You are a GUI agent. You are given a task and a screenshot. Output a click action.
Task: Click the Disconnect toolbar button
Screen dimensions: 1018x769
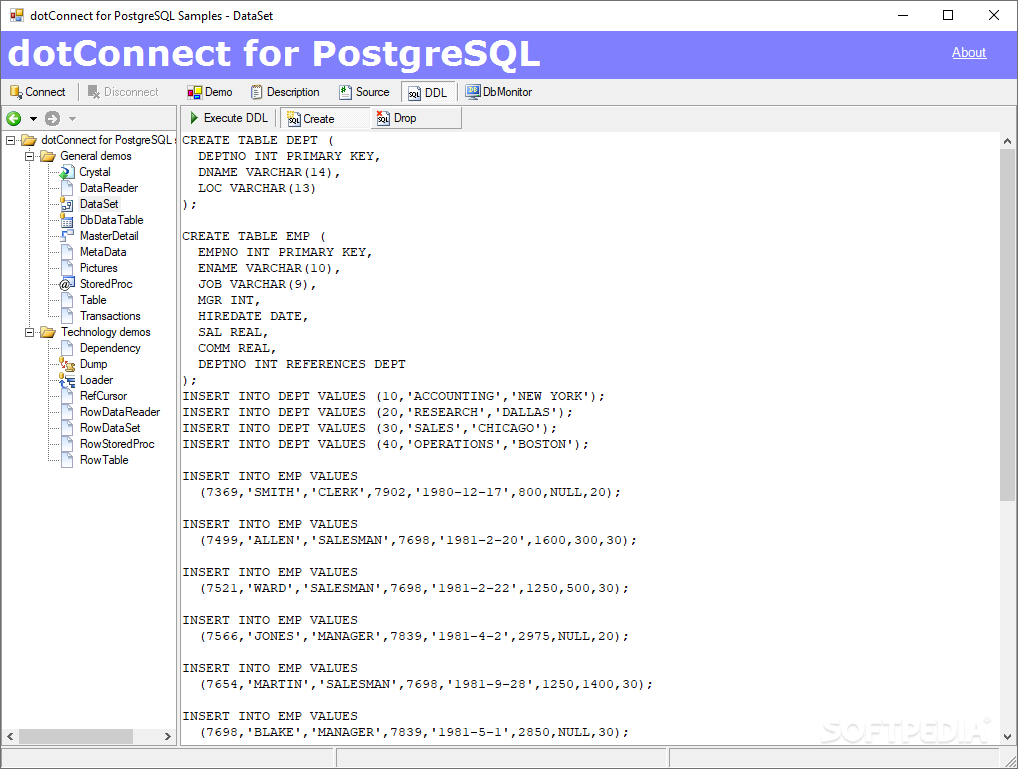pyautogui.click(x=123, y=92)
